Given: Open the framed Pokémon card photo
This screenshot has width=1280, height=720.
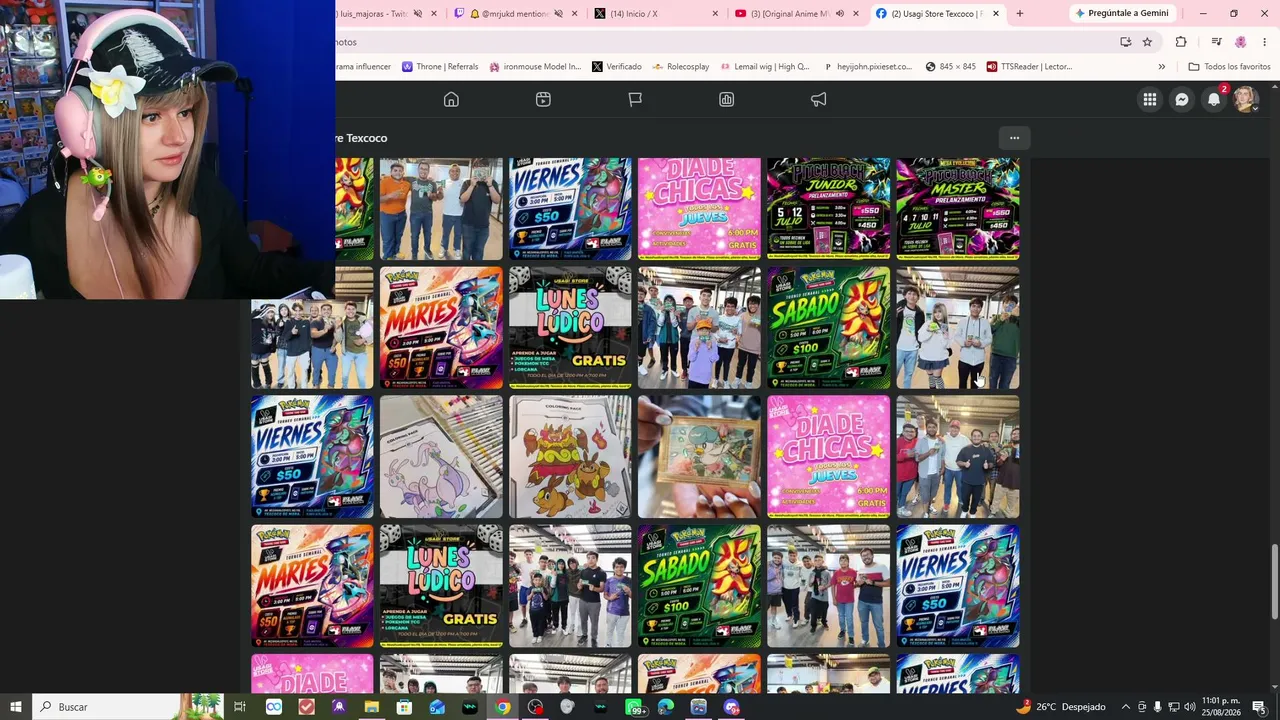Looking at the screenshot, I should tap(699, 457).
